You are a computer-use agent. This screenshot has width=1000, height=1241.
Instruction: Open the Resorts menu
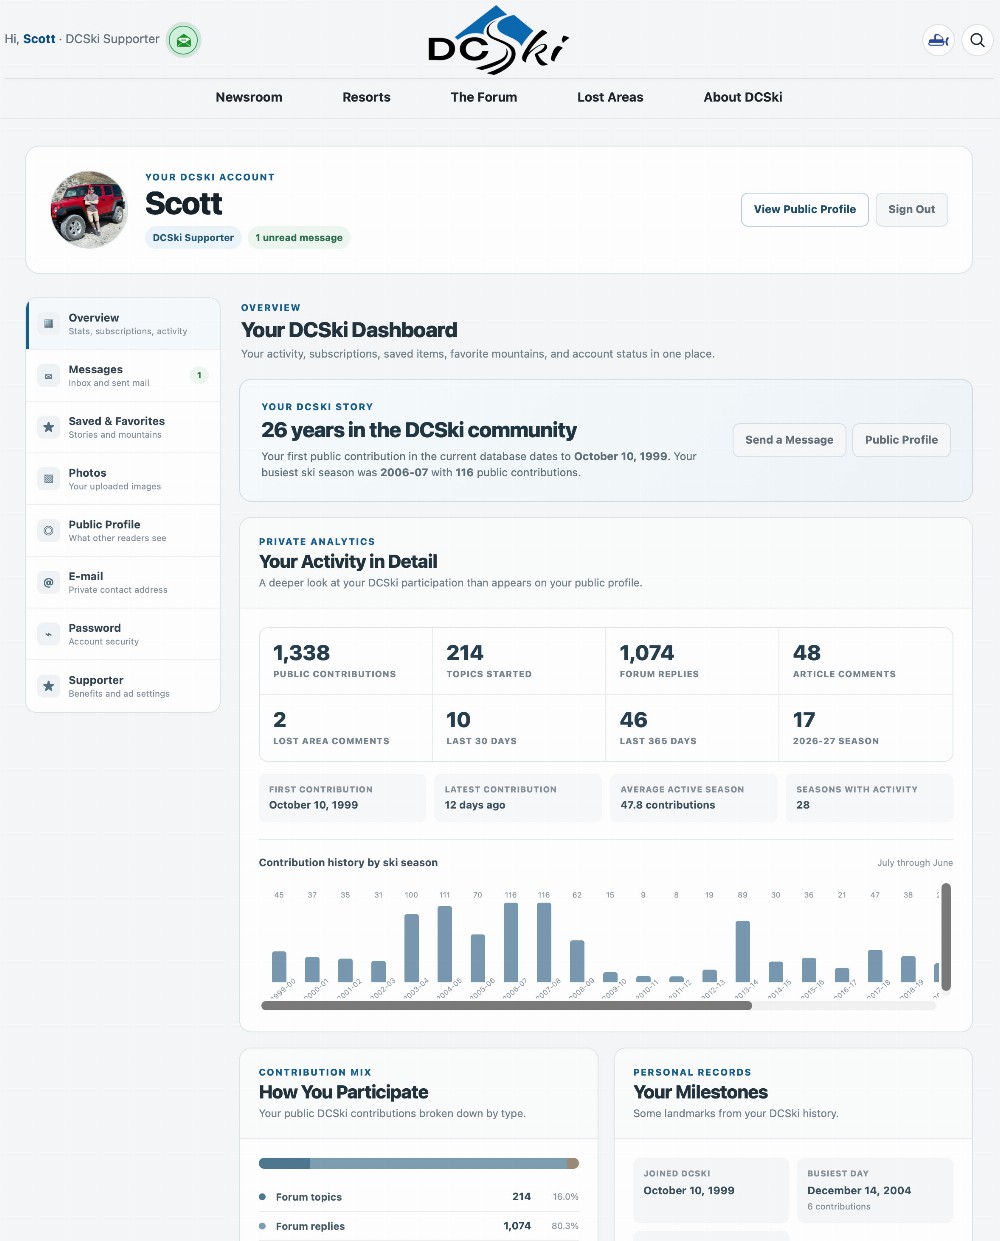point(366,97)
